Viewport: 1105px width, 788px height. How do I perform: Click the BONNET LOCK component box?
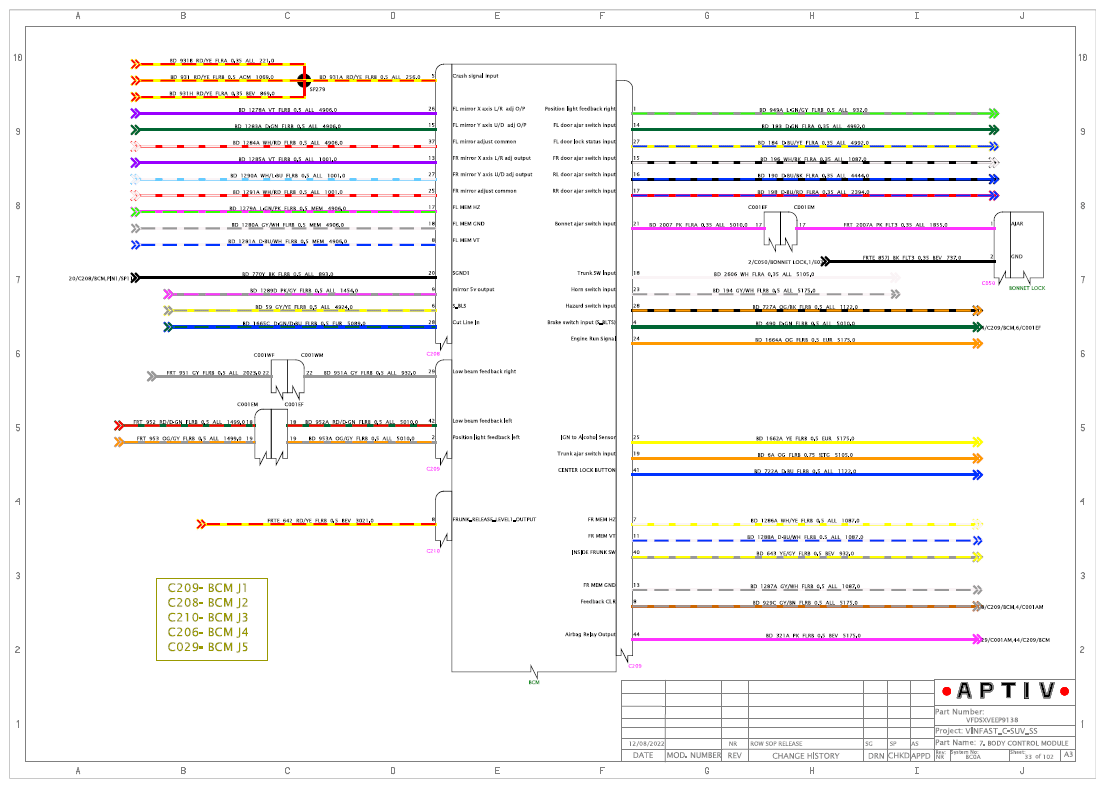tap(1018, 247)
